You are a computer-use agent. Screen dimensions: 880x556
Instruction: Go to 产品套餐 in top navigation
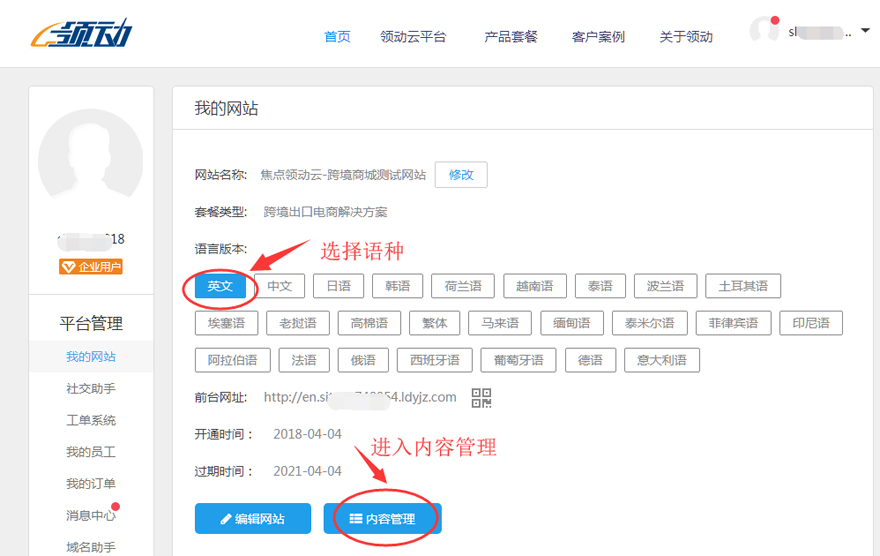pyautogui.click(x=511, y=37)
